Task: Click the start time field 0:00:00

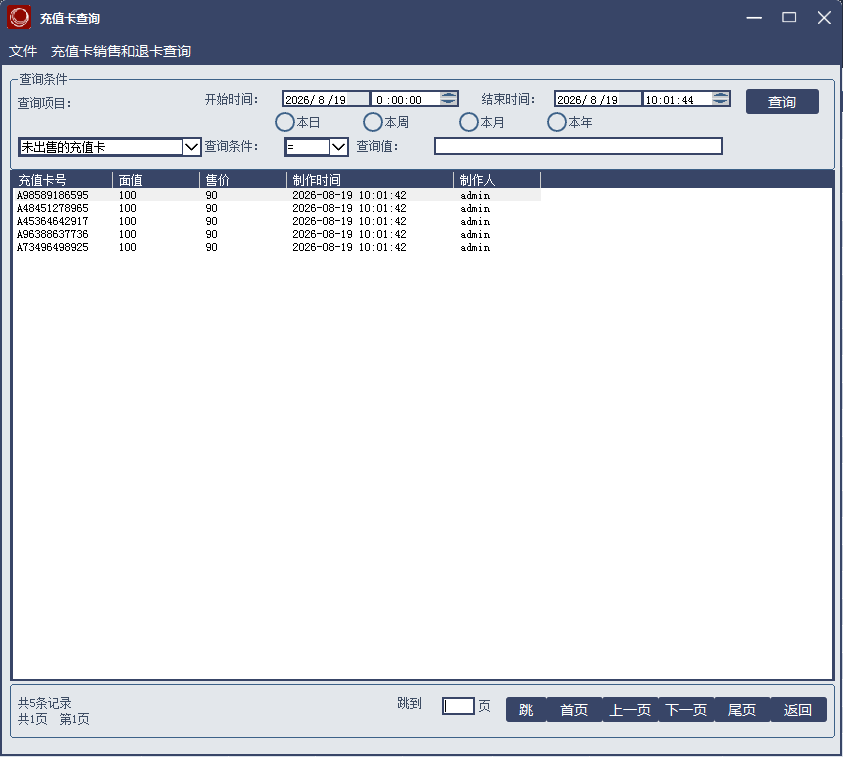Action: [406, 99]
